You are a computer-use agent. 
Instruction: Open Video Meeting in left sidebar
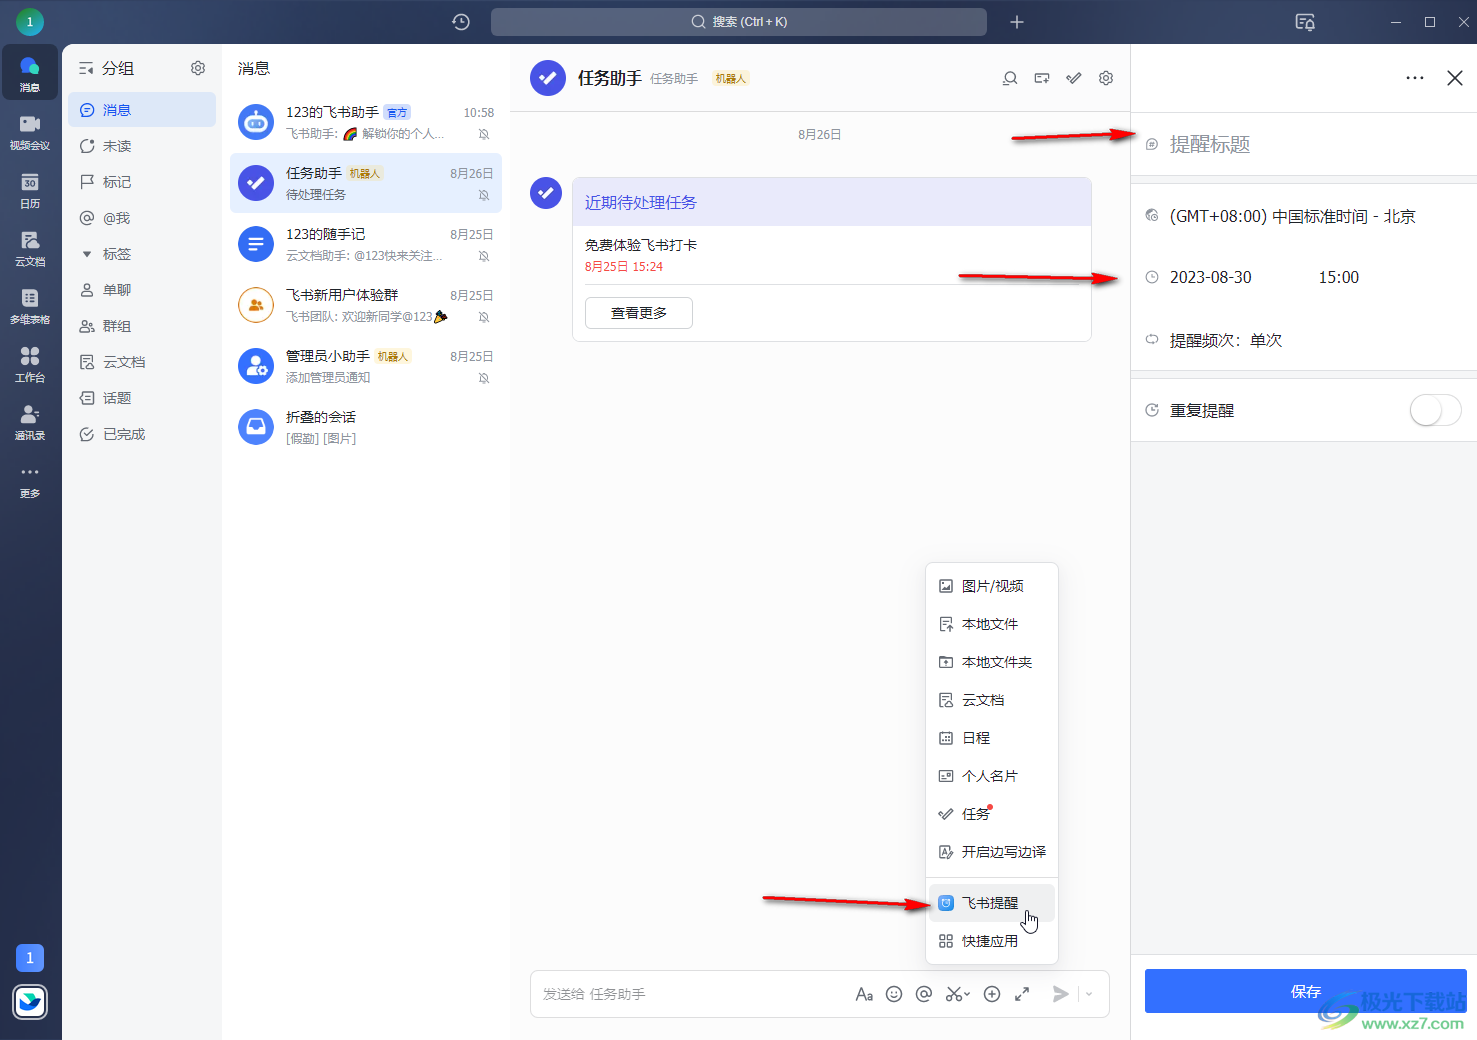click(x=30, y=131)
